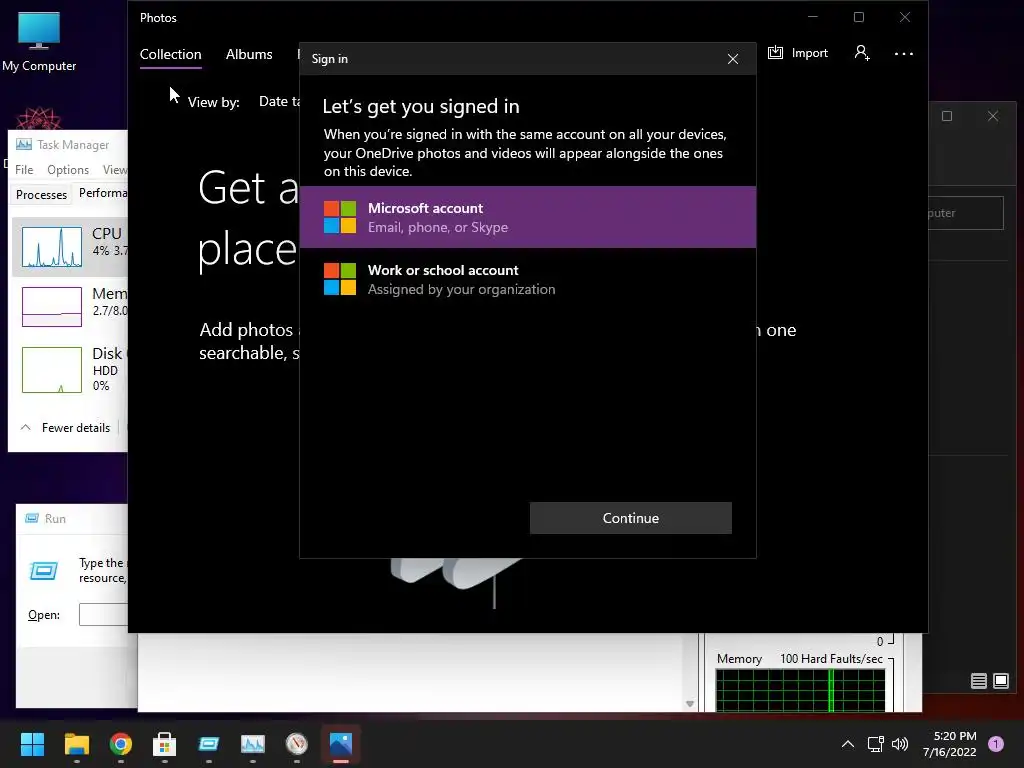The width and height of the screenshot is (1024, 768).
Task: Open the Photos more options ellipsis menu
Action: coord(904,54)
